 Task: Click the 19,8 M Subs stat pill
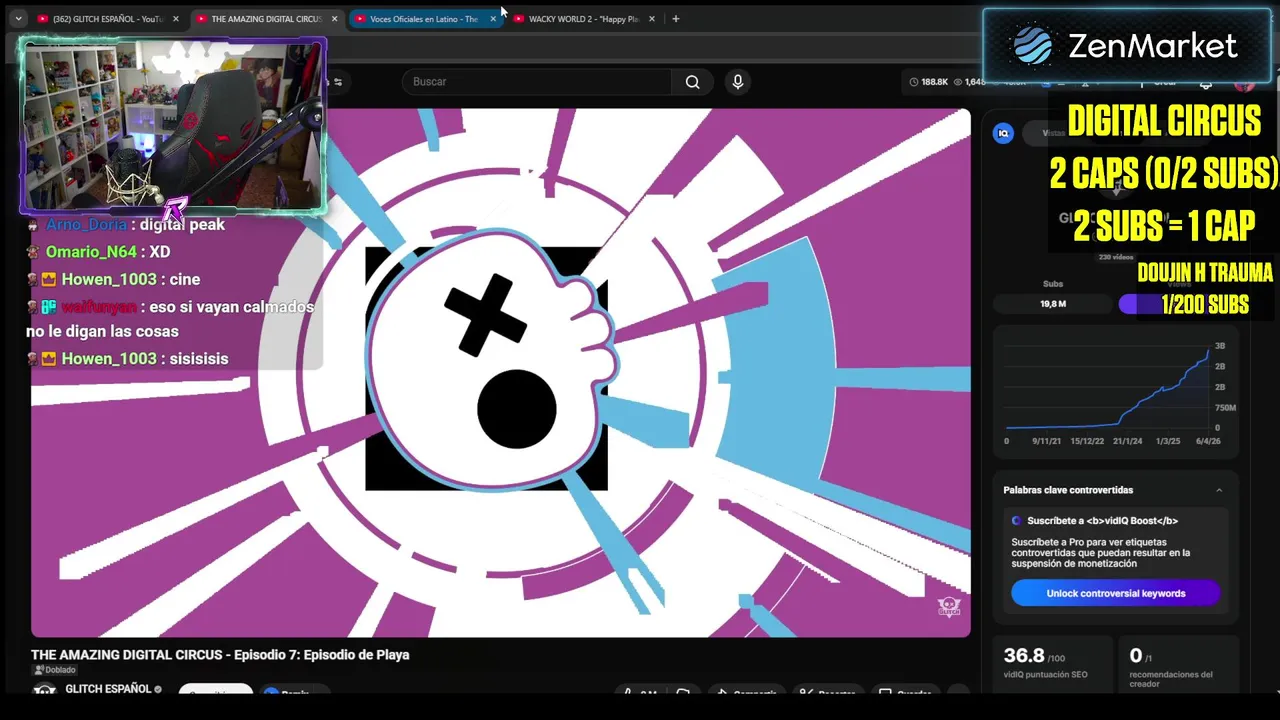1053,304
